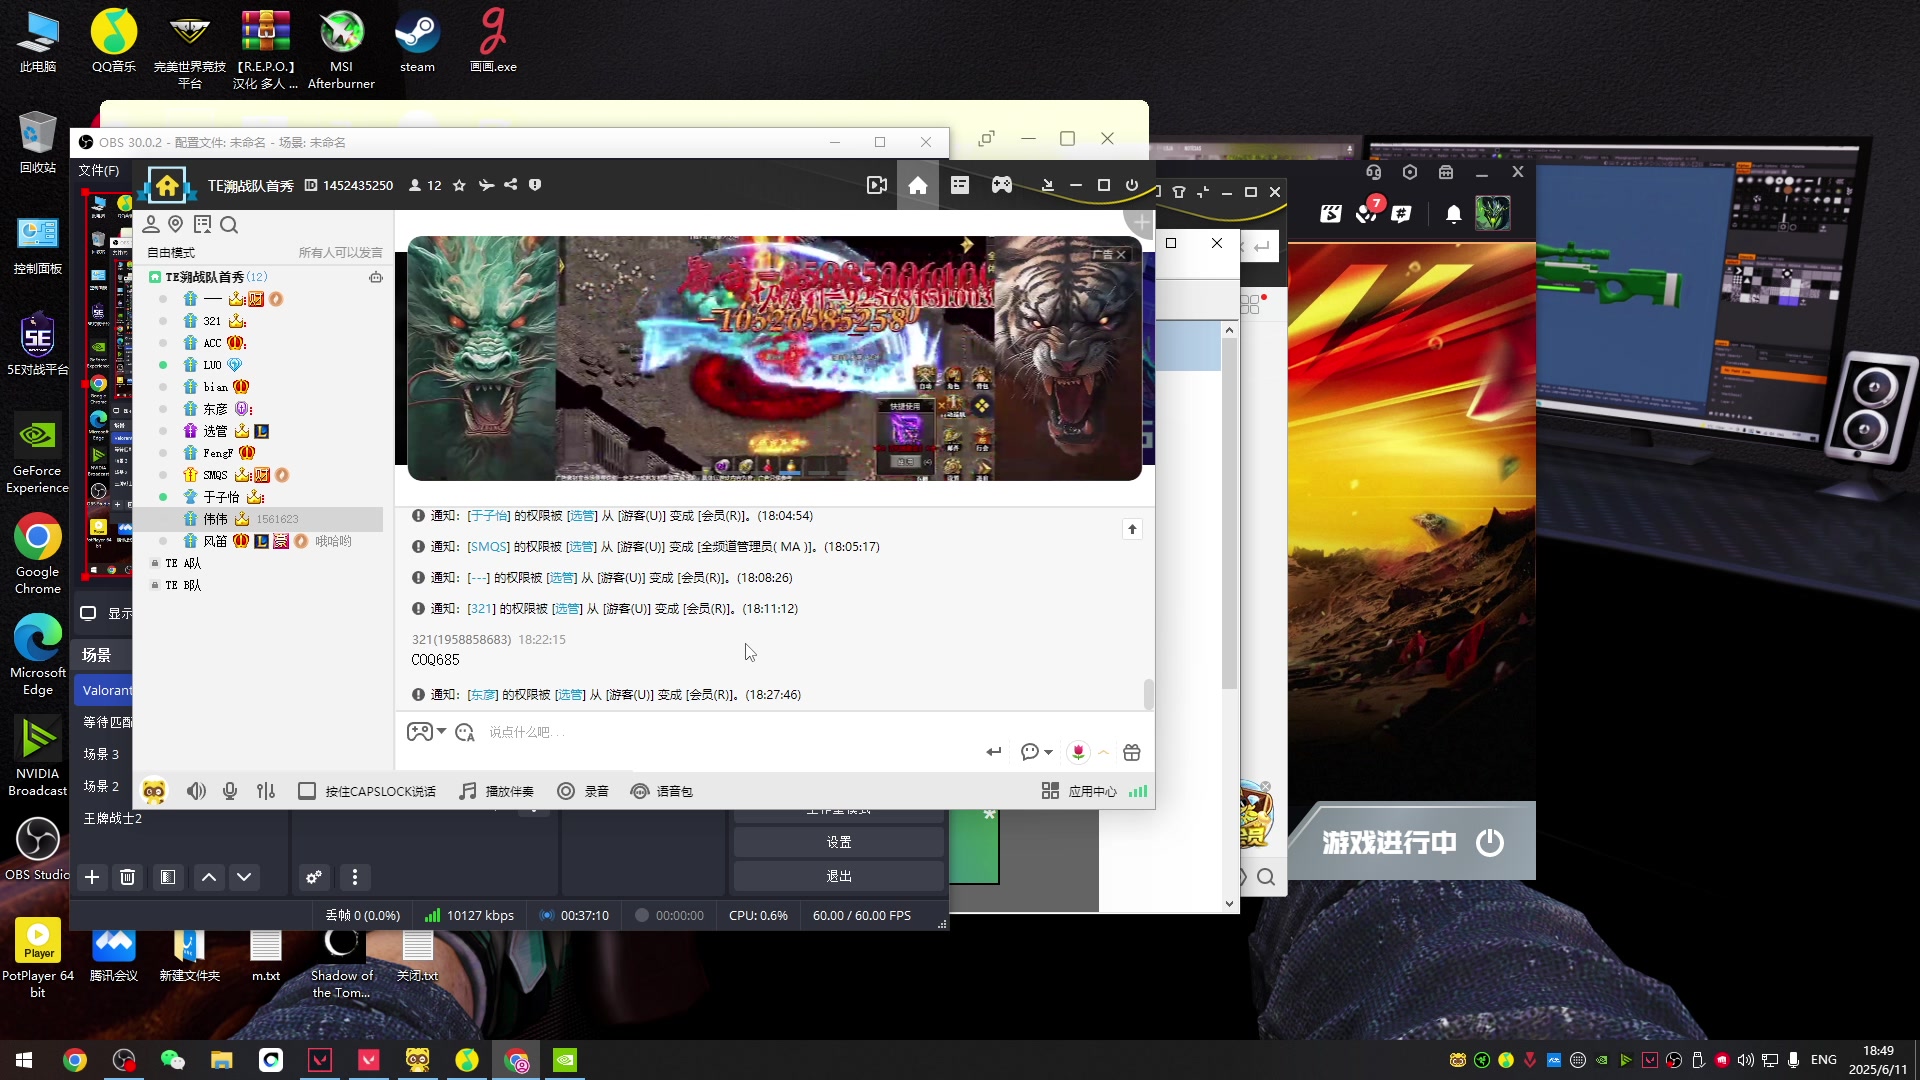Collapse the TE溯战队首秀 channel tree
The width and height of the screenshot is (1920, 1080).
point(155,277)
